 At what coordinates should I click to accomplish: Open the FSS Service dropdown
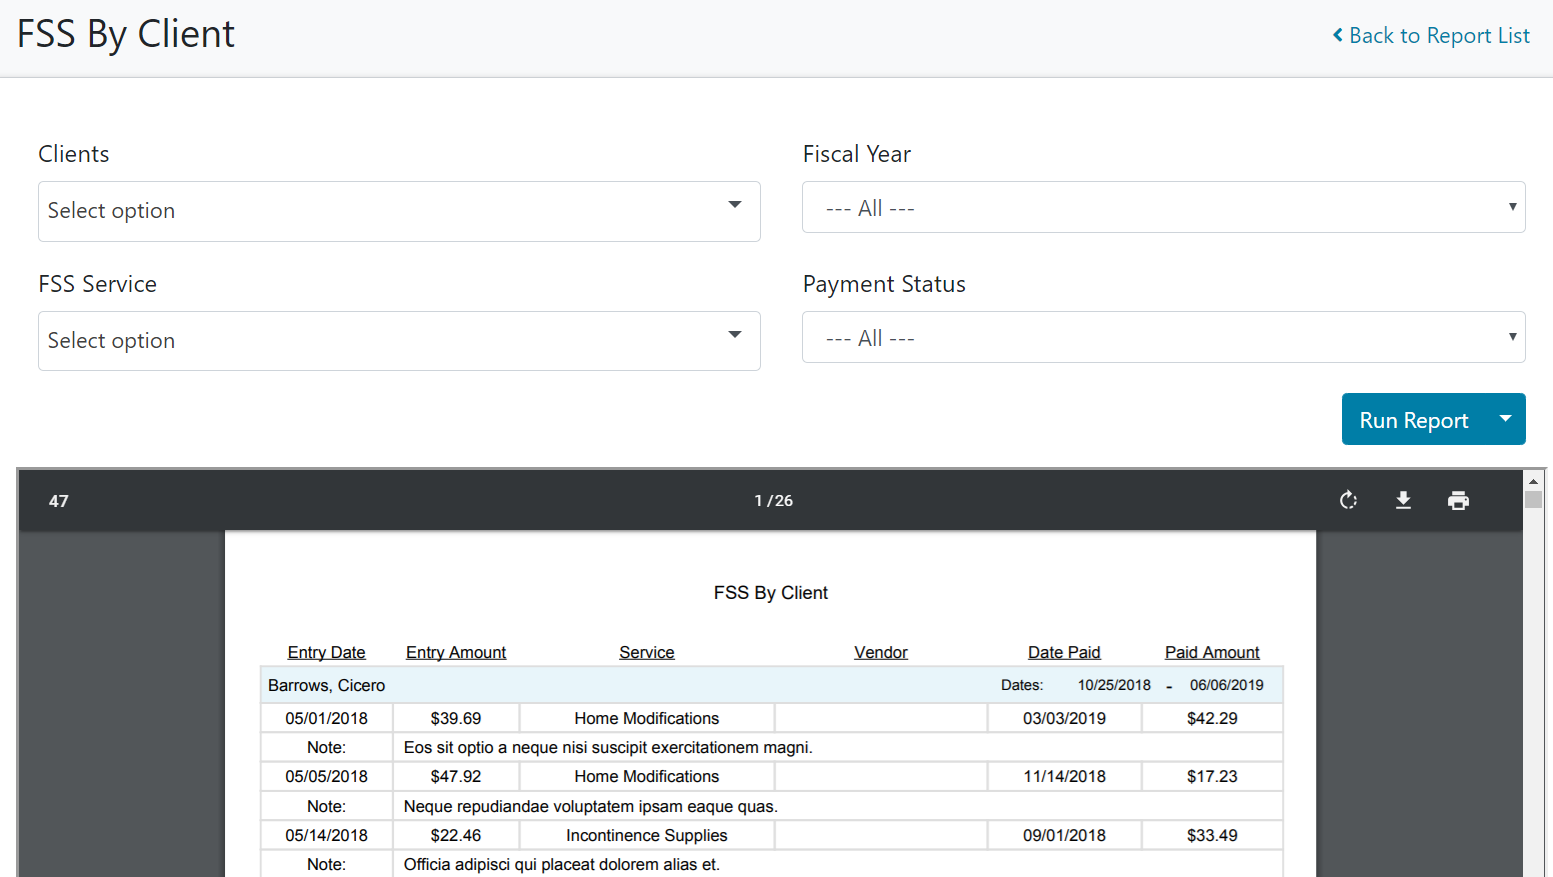[399, 341]
